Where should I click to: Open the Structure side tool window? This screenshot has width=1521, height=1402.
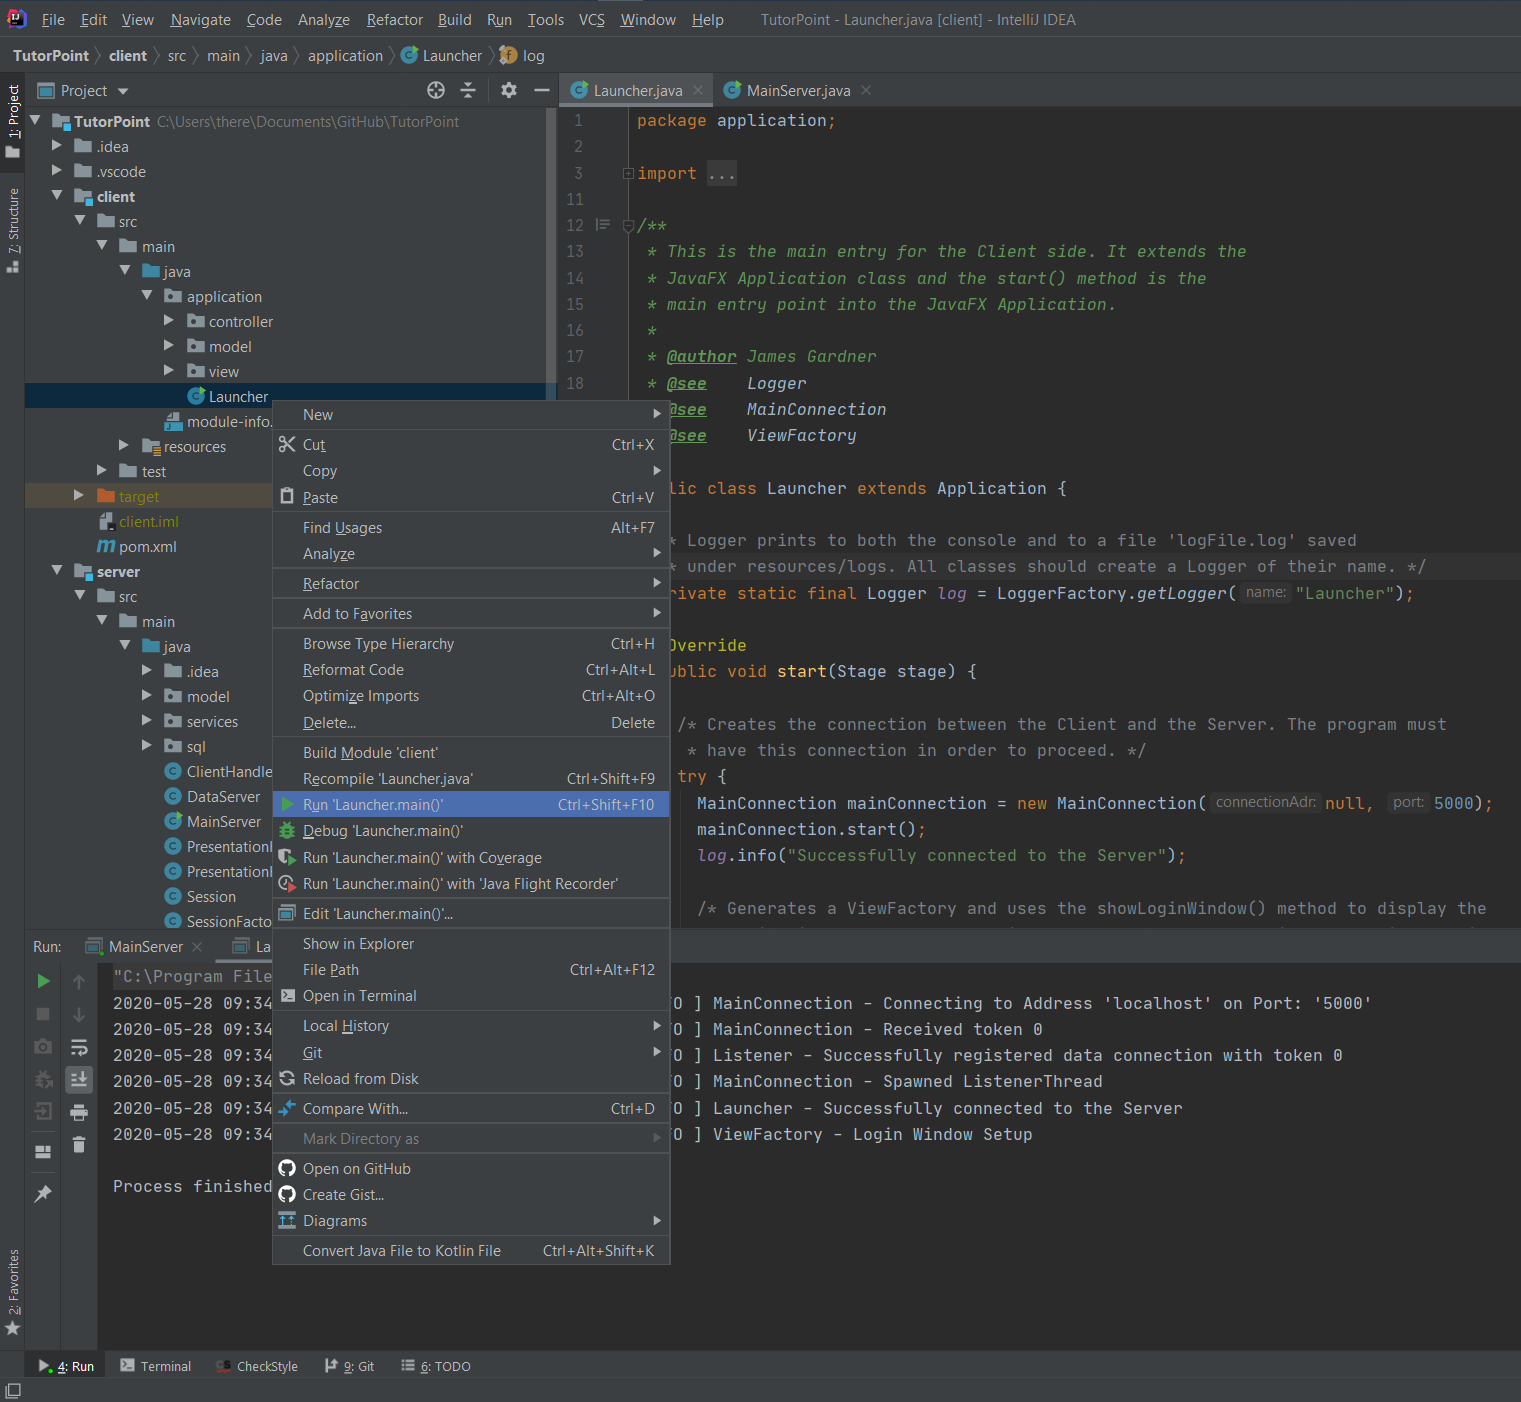[13, 230]
